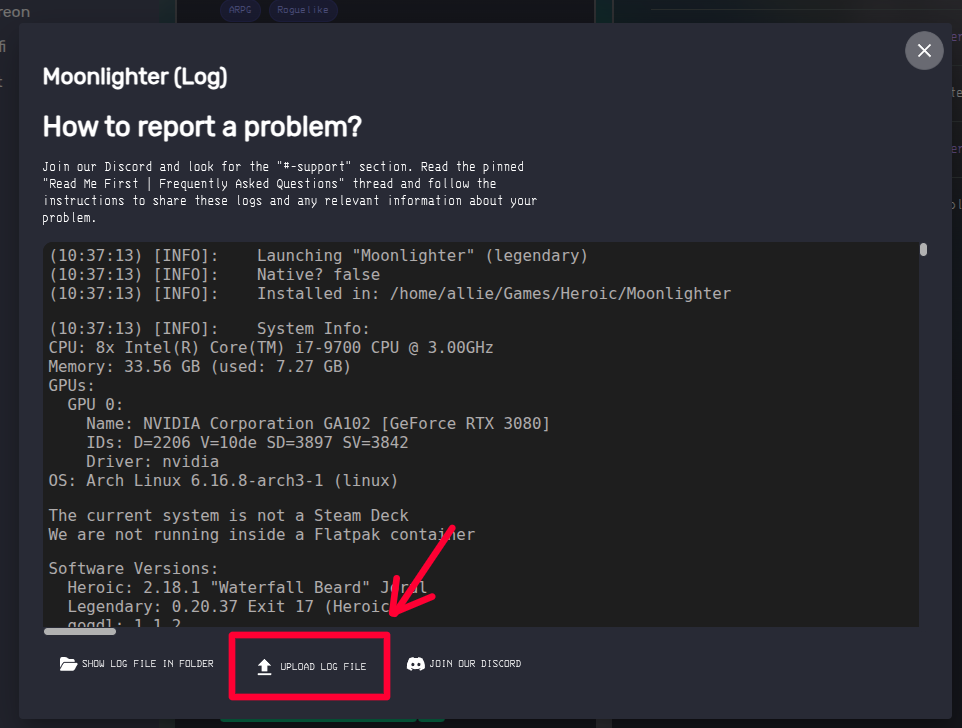Click the folder icon for show log file
Viewport: 962px width, 728px height.
68,664
